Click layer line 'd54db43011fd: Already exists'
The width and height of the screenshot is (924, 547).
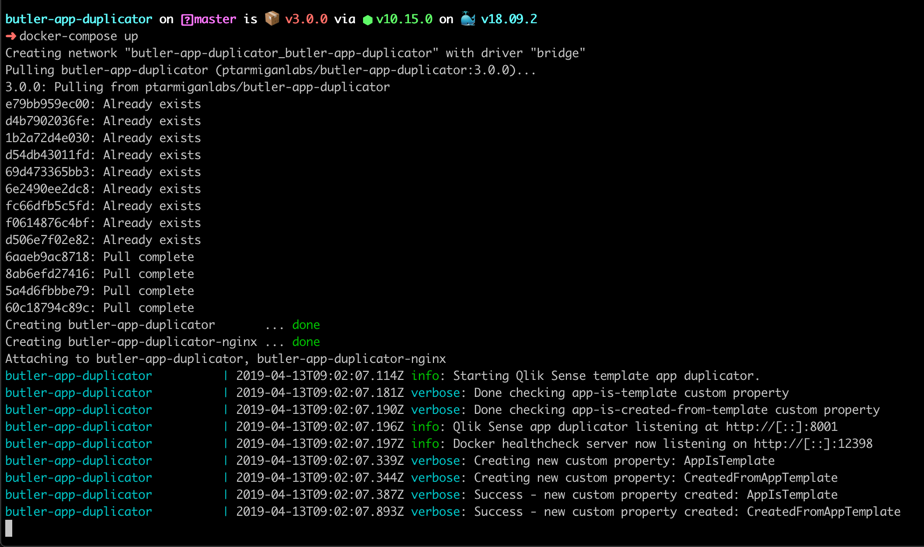103,155
